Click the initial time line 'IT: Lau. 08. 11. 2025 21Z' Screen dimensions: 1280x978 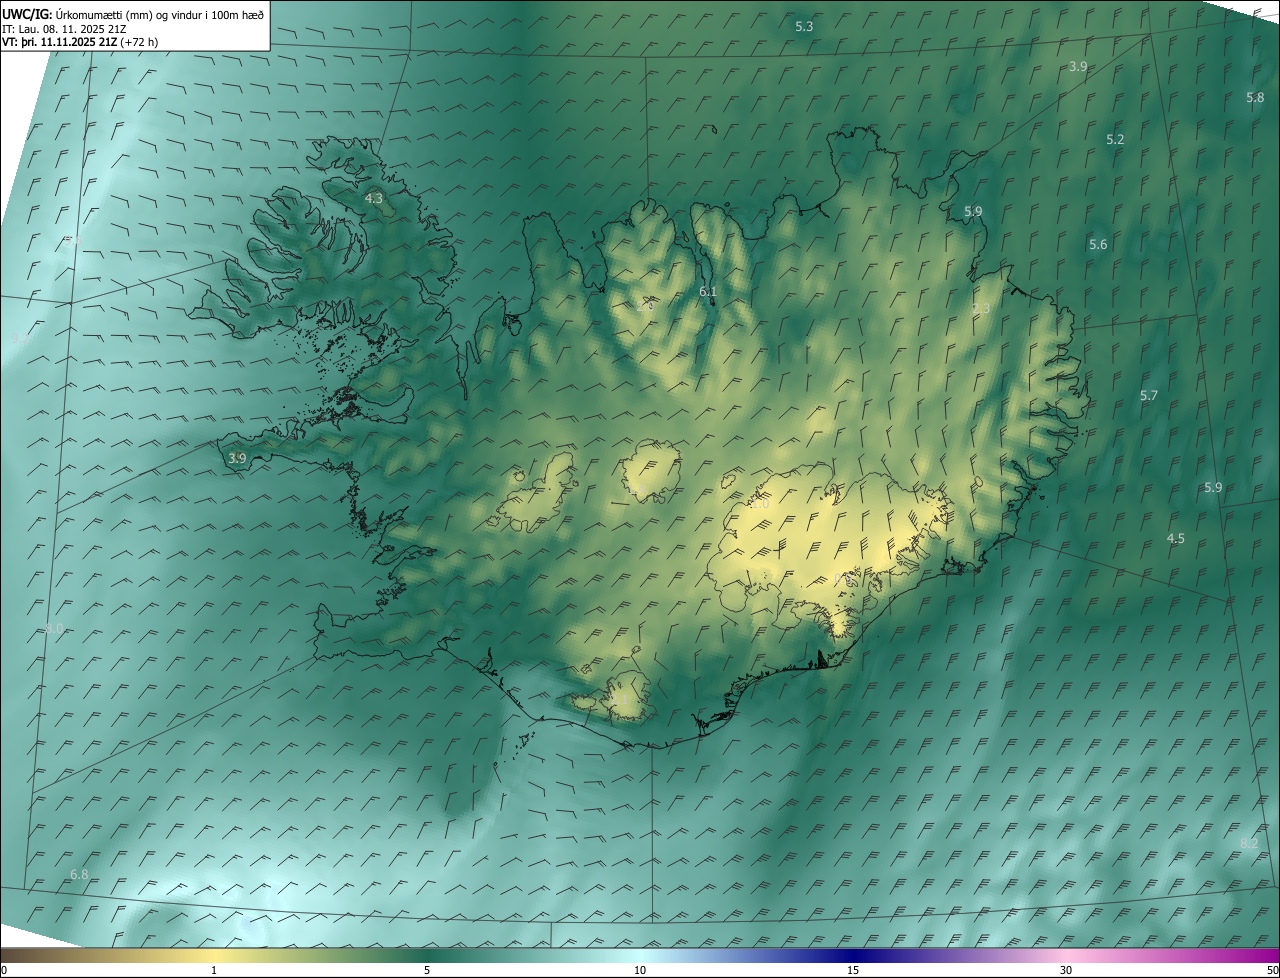tap(66, 28)
